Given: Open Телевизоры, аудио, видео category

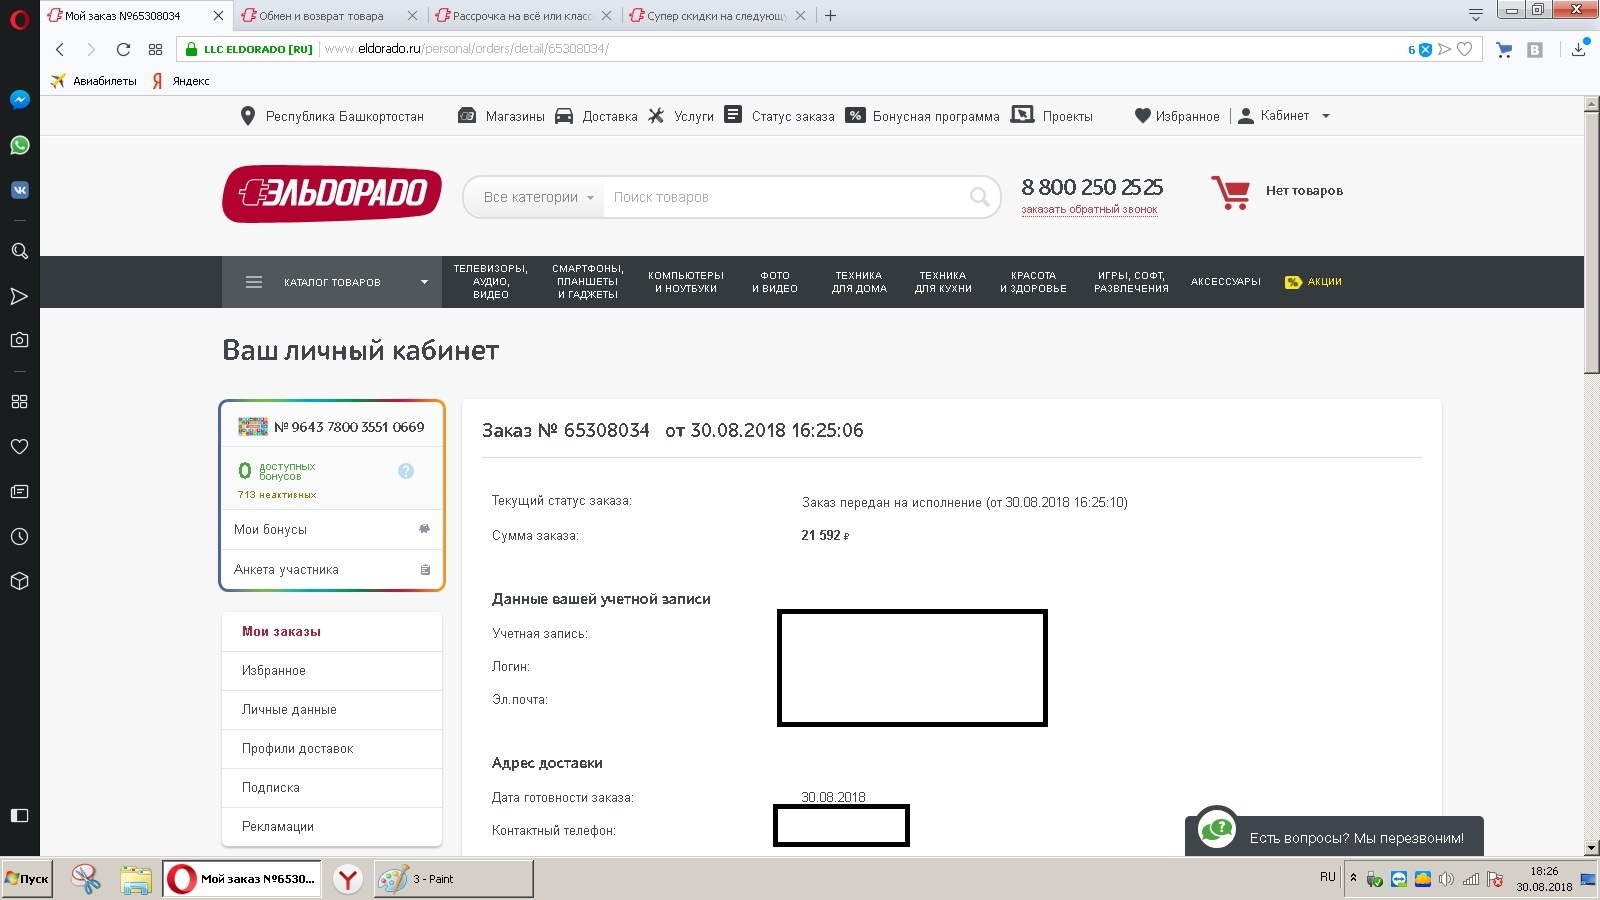Looking at the screenshot, I should (490, 282).
